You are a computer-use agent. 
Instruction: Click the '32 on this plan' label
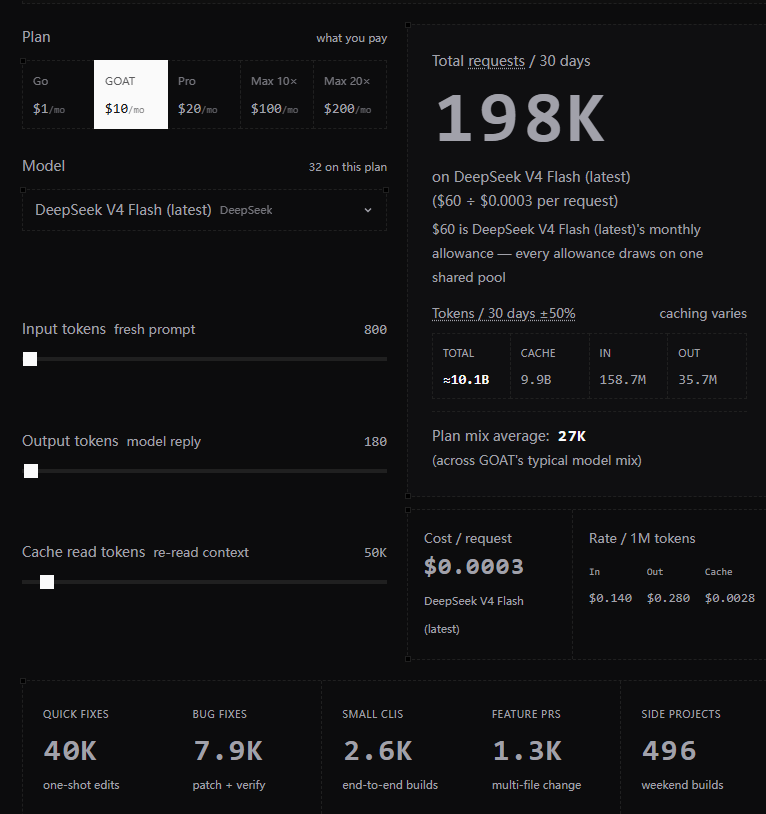[x=348, y=167]
